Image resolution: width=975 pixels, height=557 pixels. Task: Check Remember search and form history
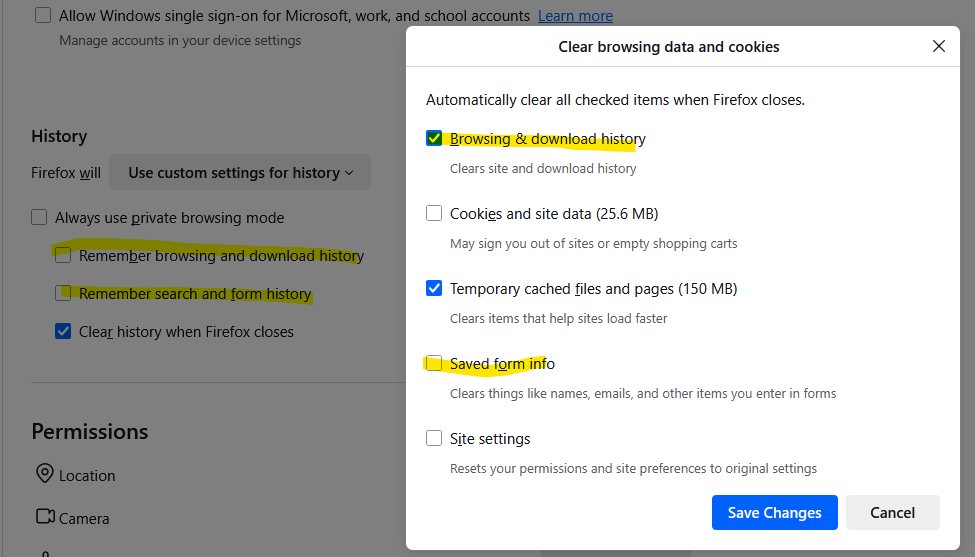click(x=63, y=293)
